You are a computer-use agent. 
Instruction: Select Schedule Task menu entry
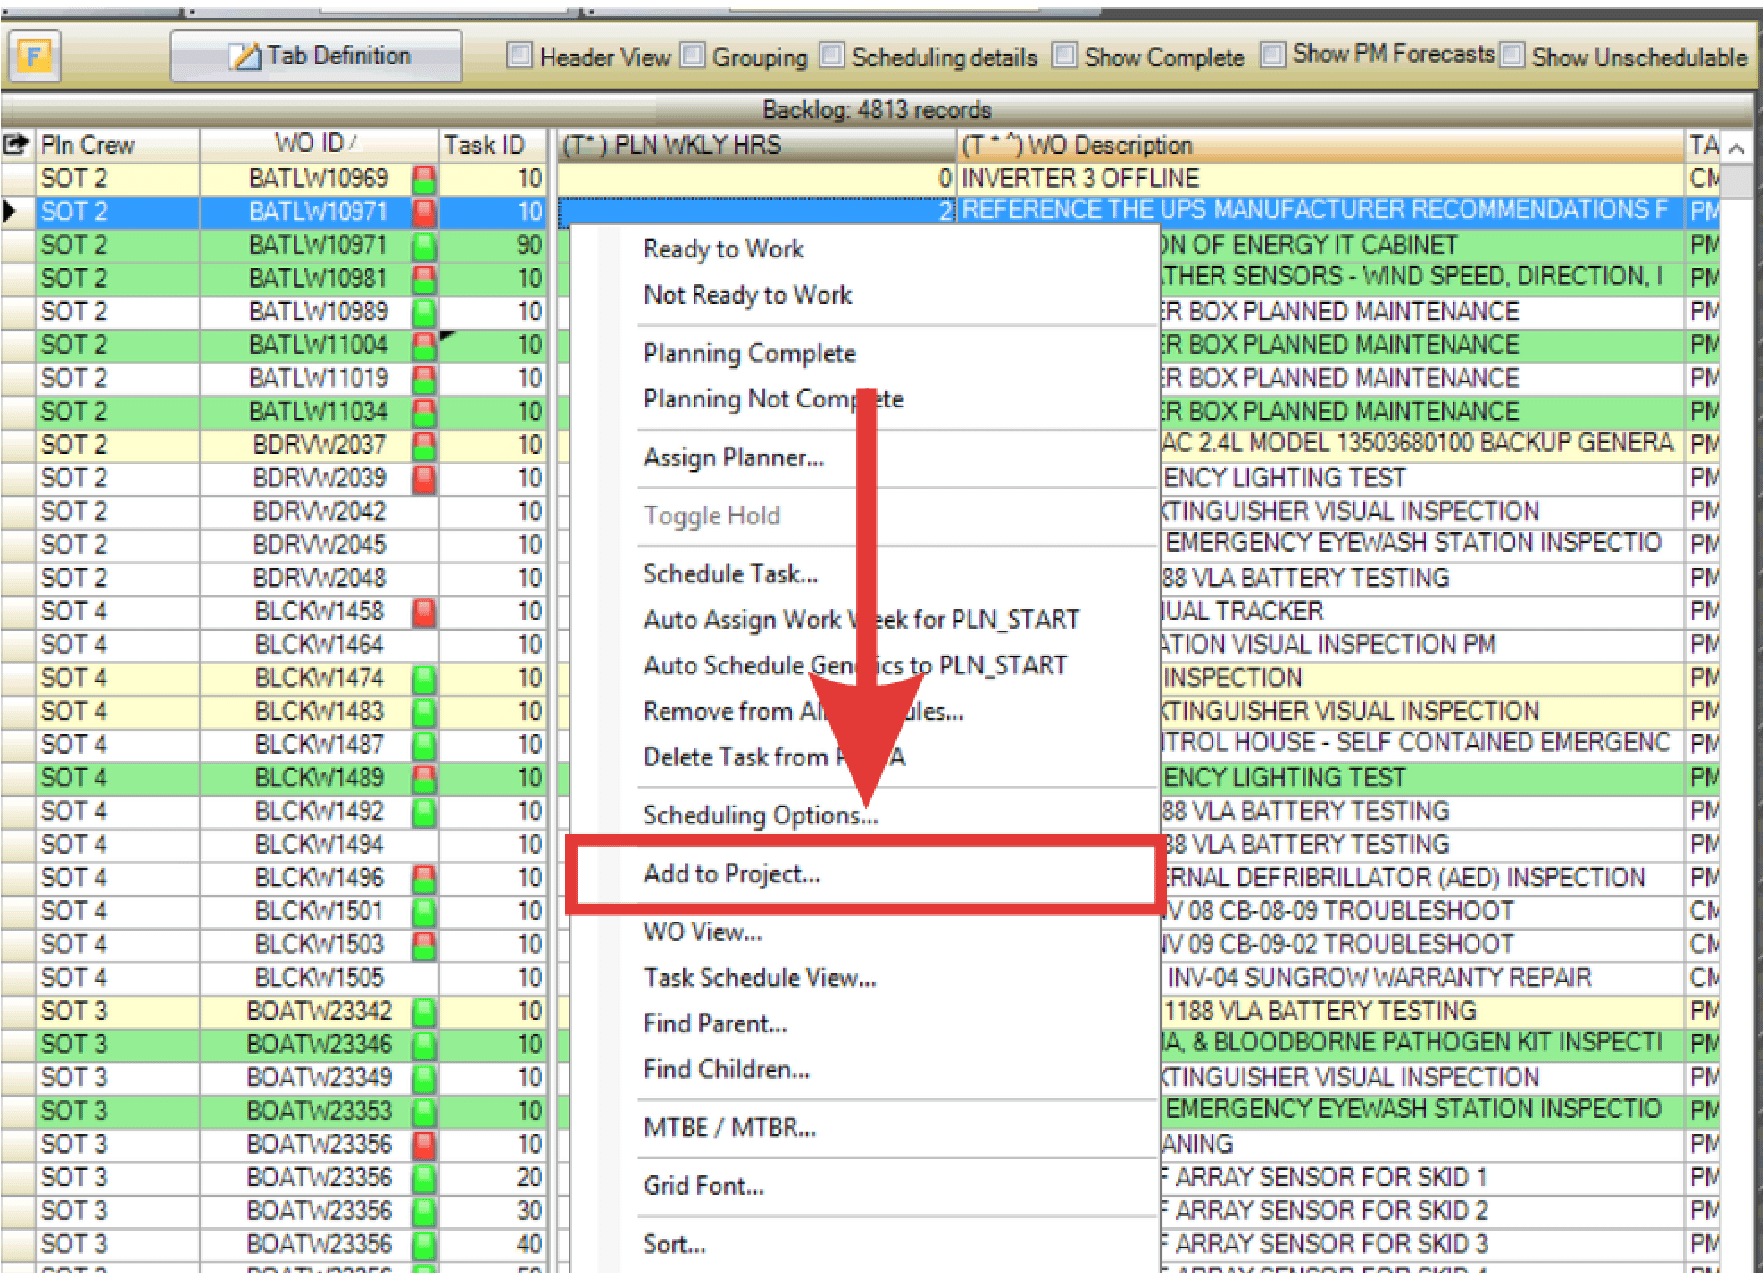click(x=730, y=574)
